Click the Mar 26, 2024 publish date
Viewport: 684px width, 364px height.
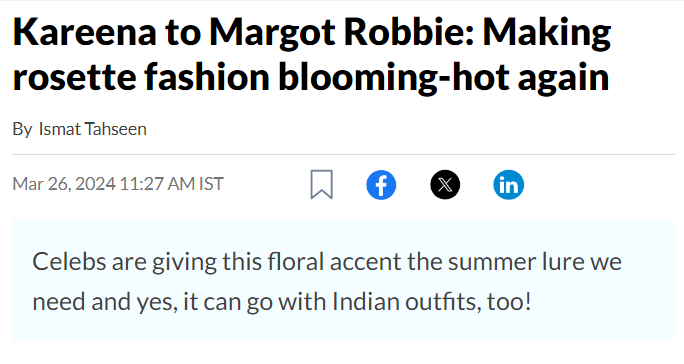(64, 184)
